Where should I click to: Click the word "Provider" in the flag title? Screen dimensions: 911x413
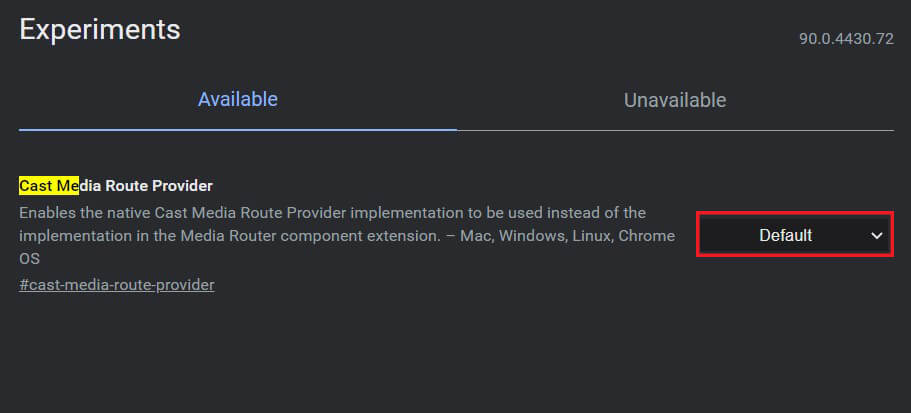pyautogui.click(x=181, y=186)
